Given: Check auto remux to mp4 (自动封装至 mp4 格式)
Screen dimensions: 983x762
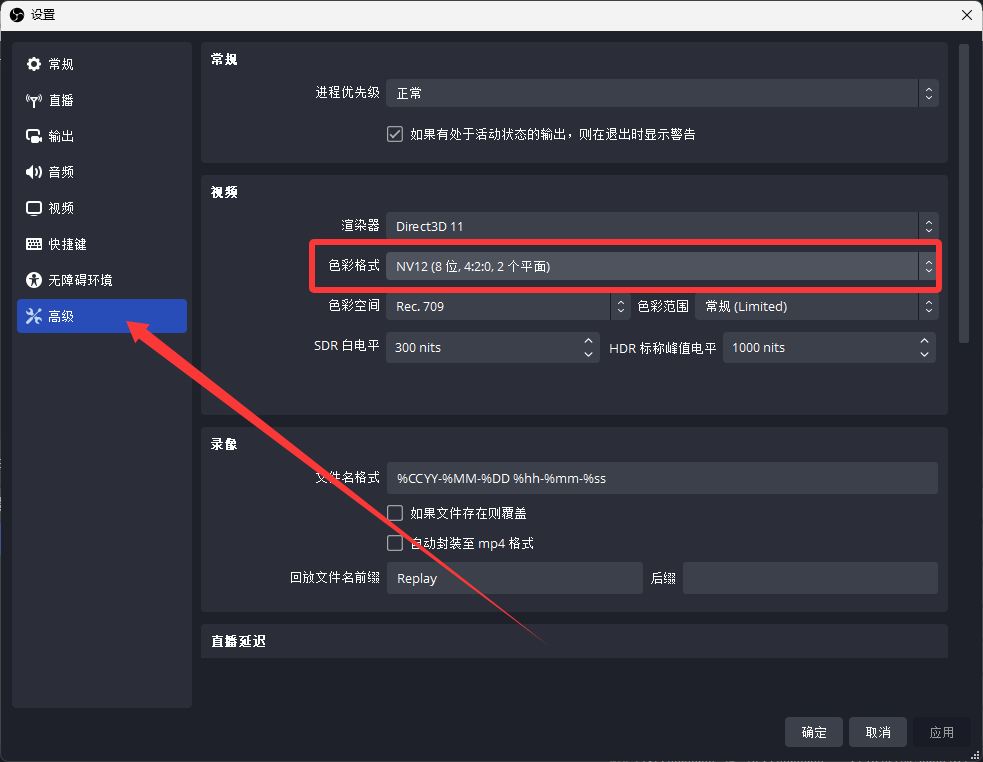Looking at the screenshot, I should click(x=395, y=543).
